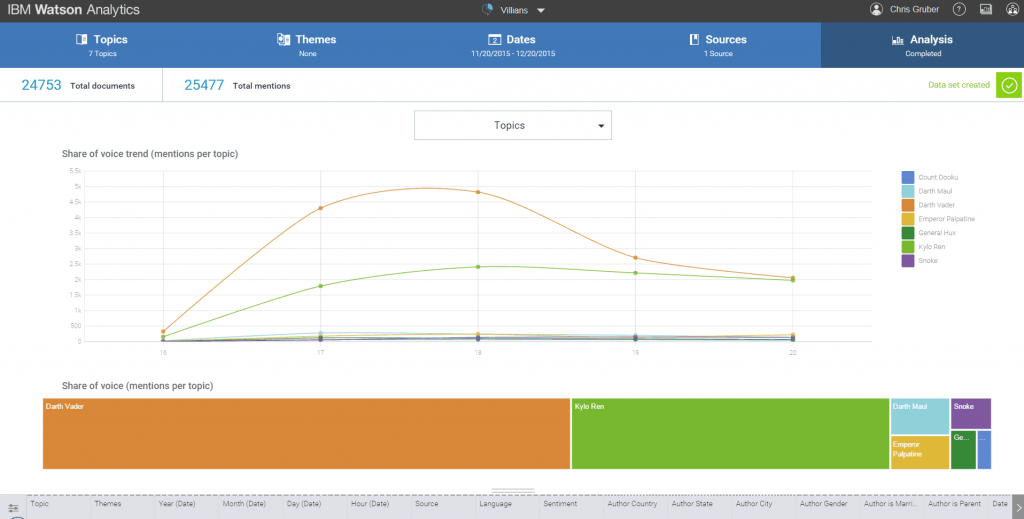Open the help question mark icon
The height and width of the screenshot is (519, 1024).
click(959, 9)
